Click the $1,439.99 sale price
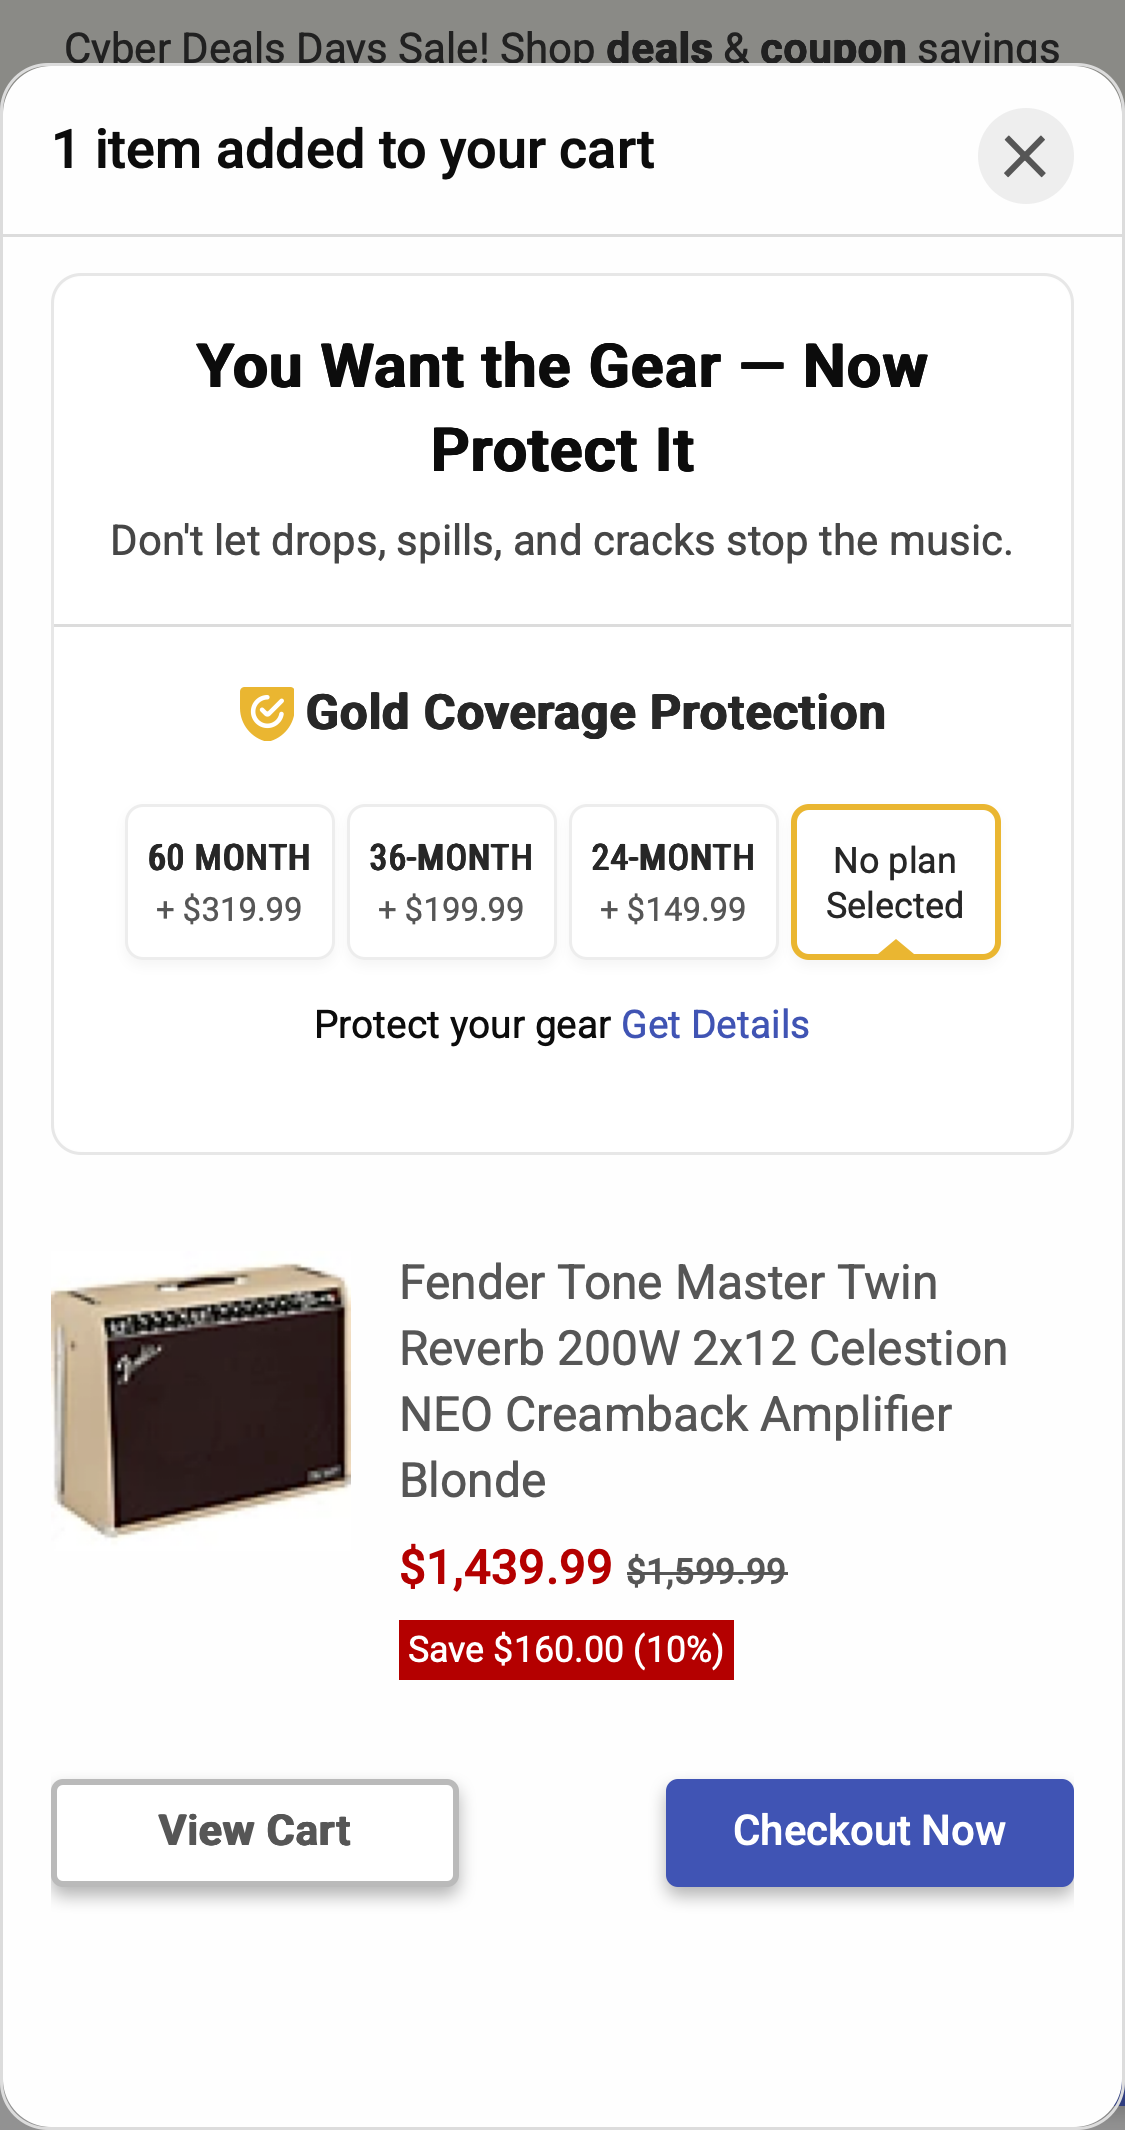Image resolution: width=1125 pixels, height=2130 pixels. 505,1567
